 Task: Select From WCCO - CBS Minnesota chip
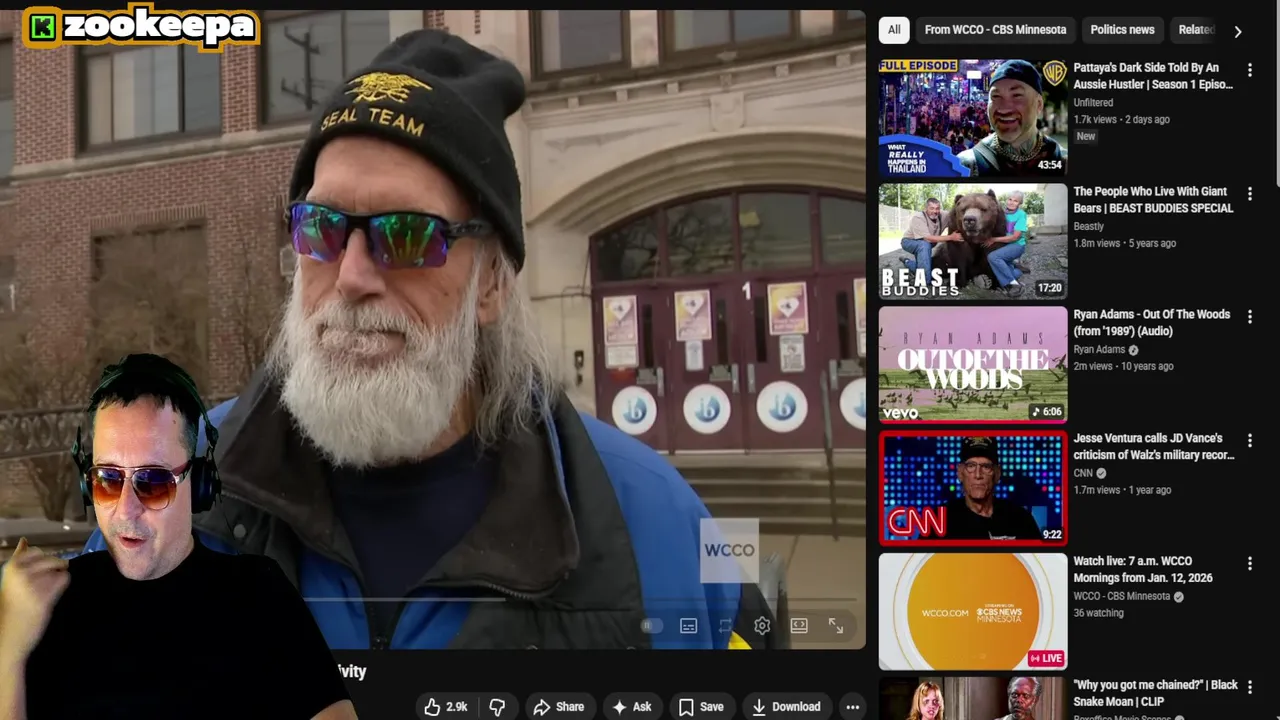coord(995,30)
